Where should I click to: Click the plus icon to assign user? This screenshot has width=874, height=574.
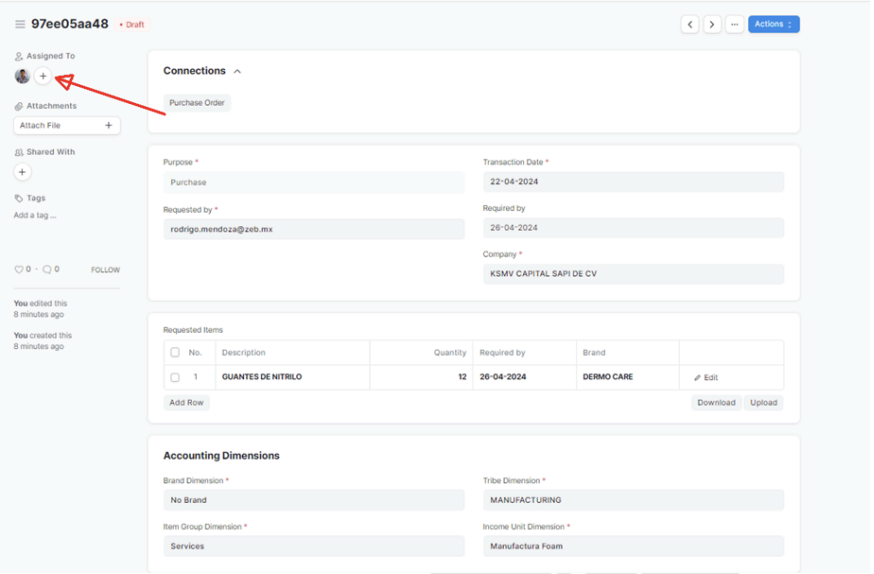(43, 76)
